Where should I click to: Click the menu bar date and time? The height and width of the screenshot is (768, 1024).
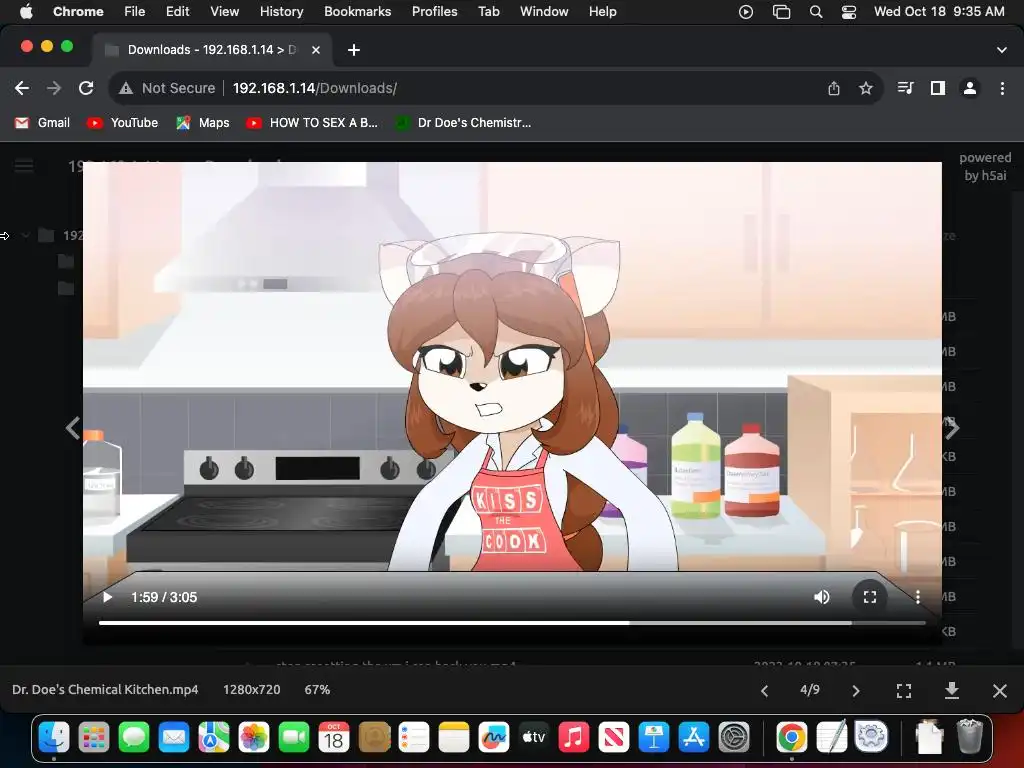coord(938,11)
